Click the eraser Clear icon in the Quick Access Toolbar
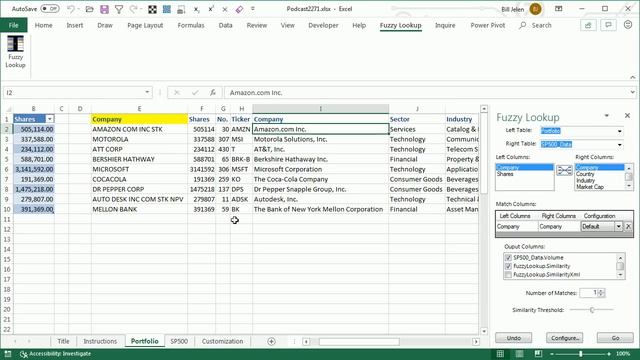Screen dimensions: 640x360 coord(239,9)
